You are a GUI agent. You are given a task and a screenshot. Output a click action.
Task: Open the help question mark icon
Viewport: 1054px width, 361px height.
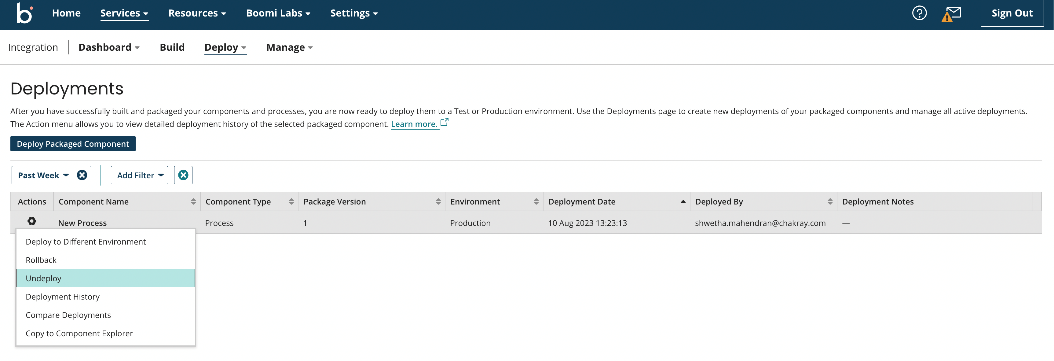pos(919,13)
